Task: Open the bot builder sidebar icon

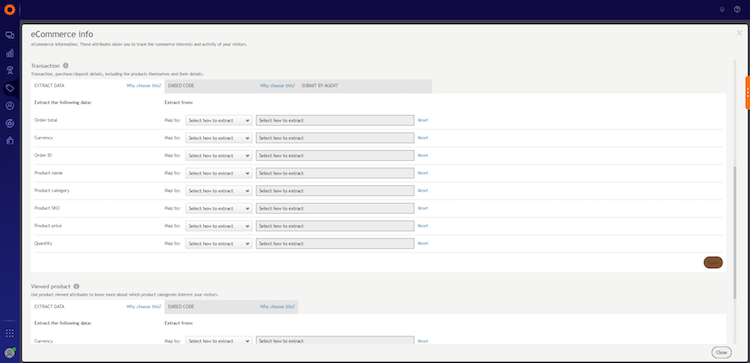Action: click(10, 71)
